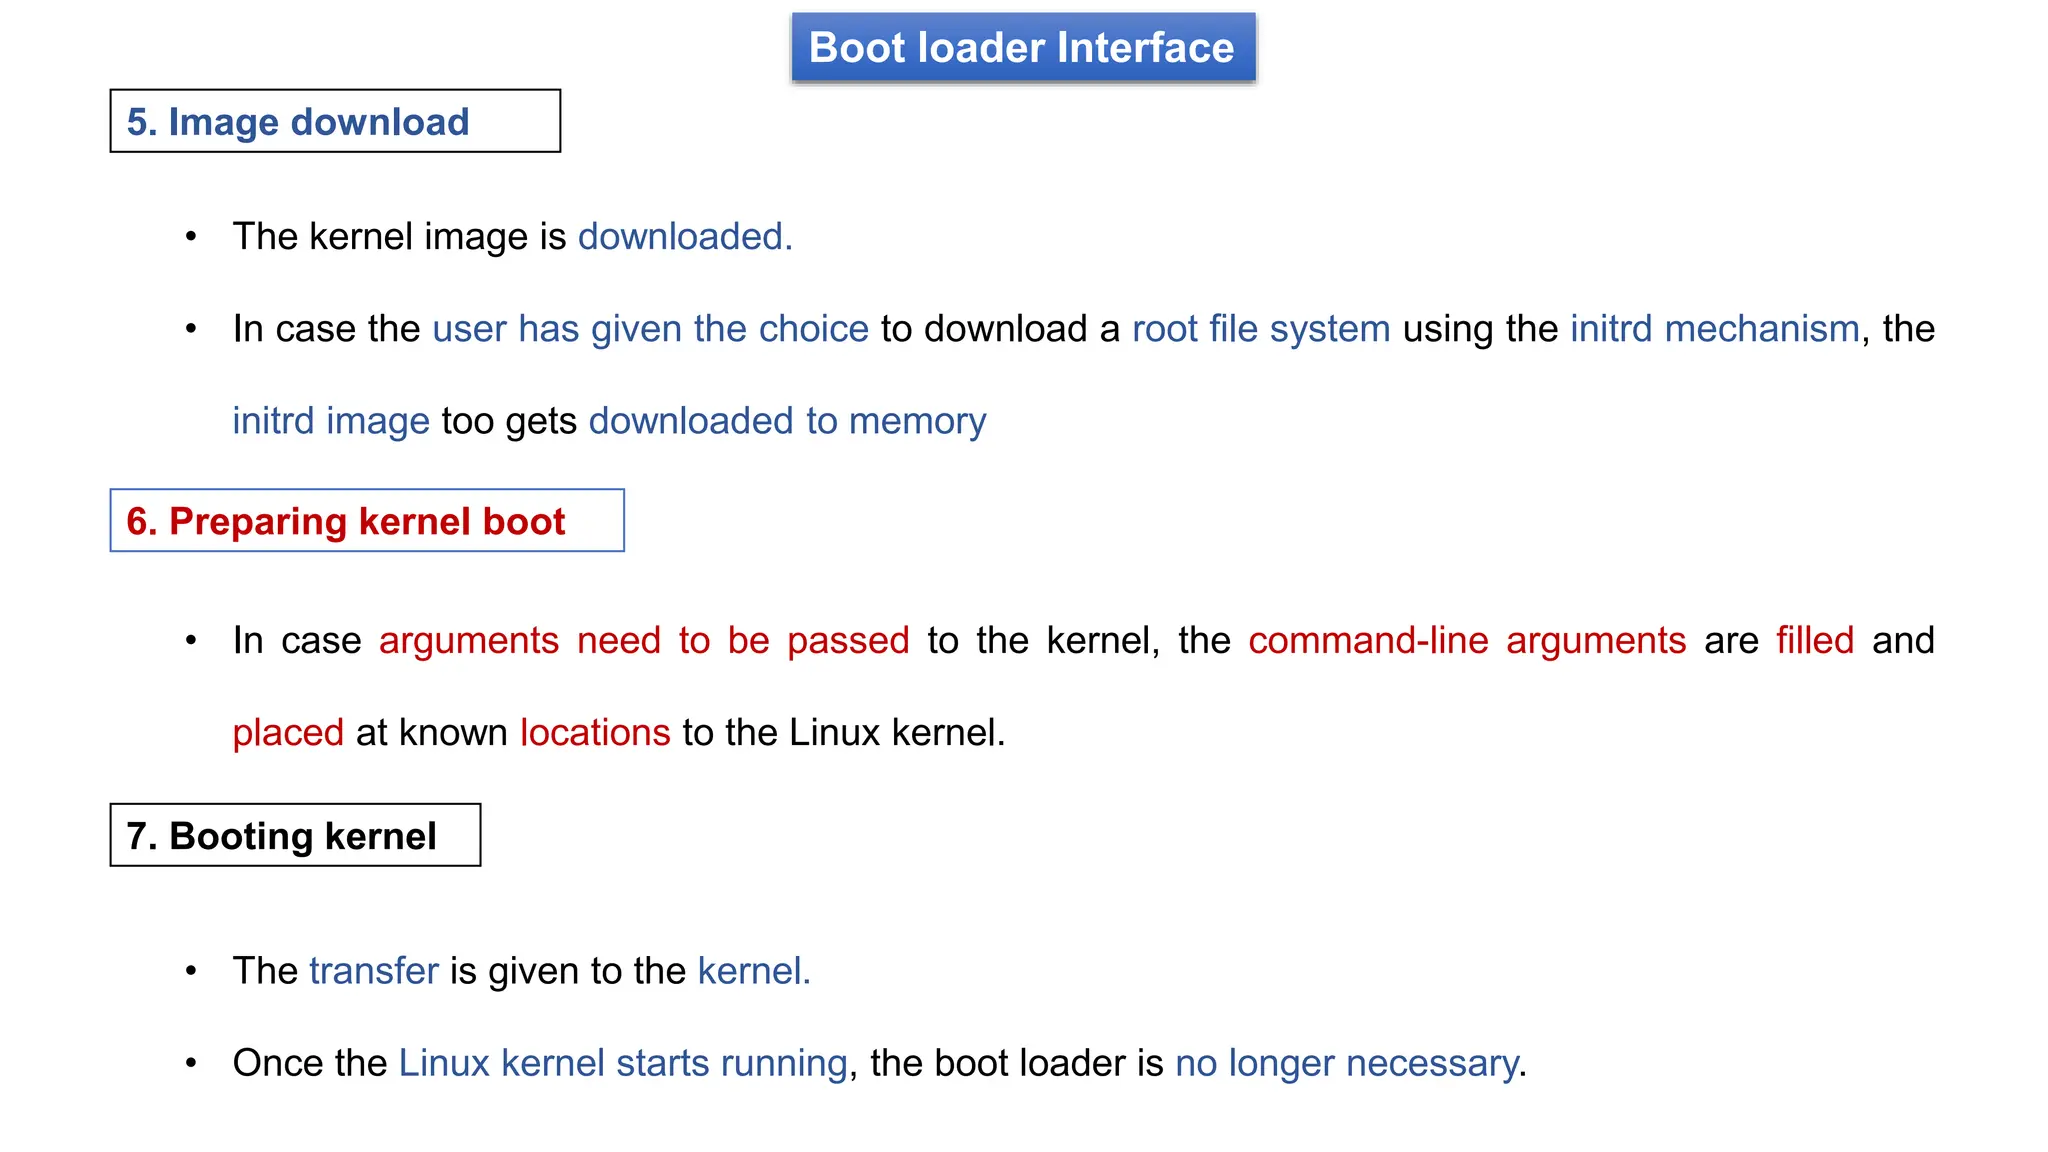
Task: Click the blue text 'root file system'
Action: [1261, 329]
